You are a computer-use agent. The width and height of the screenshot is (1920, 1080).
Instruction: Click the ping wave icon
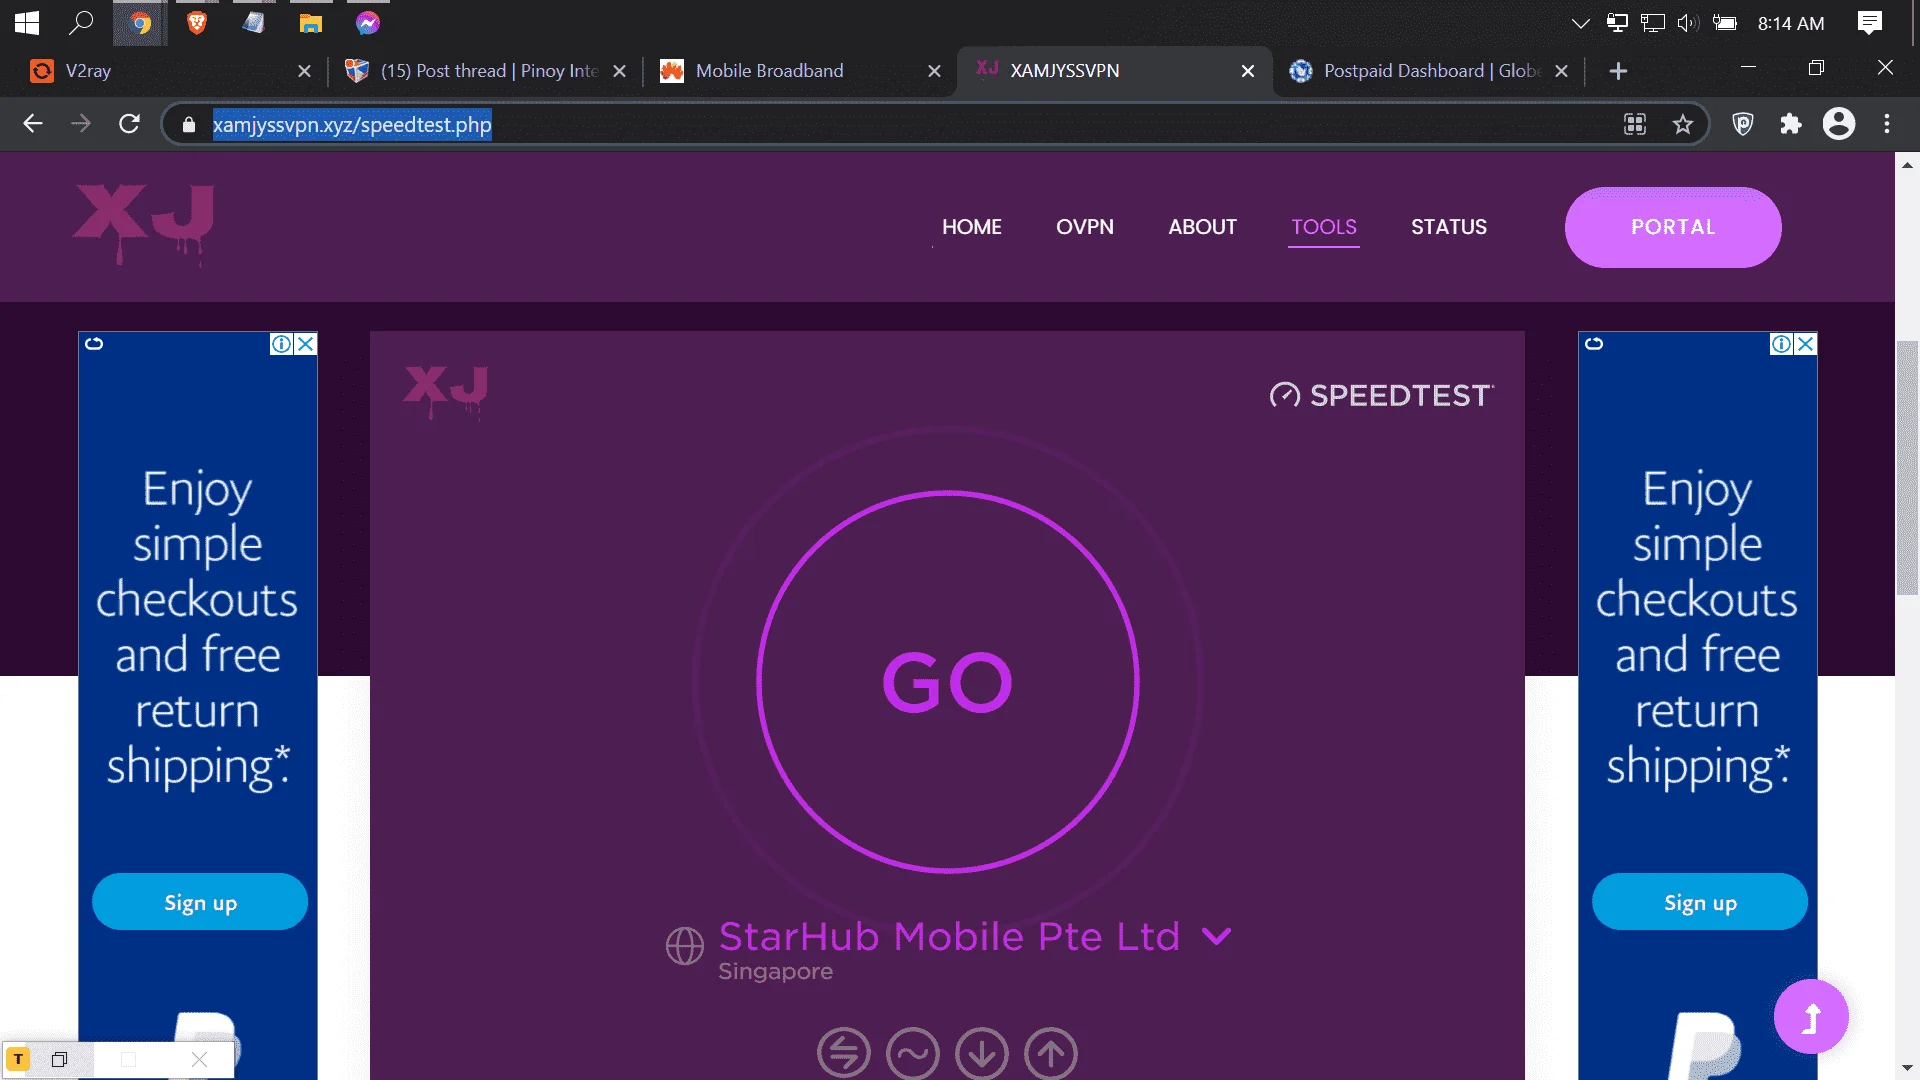point(913,1053)
